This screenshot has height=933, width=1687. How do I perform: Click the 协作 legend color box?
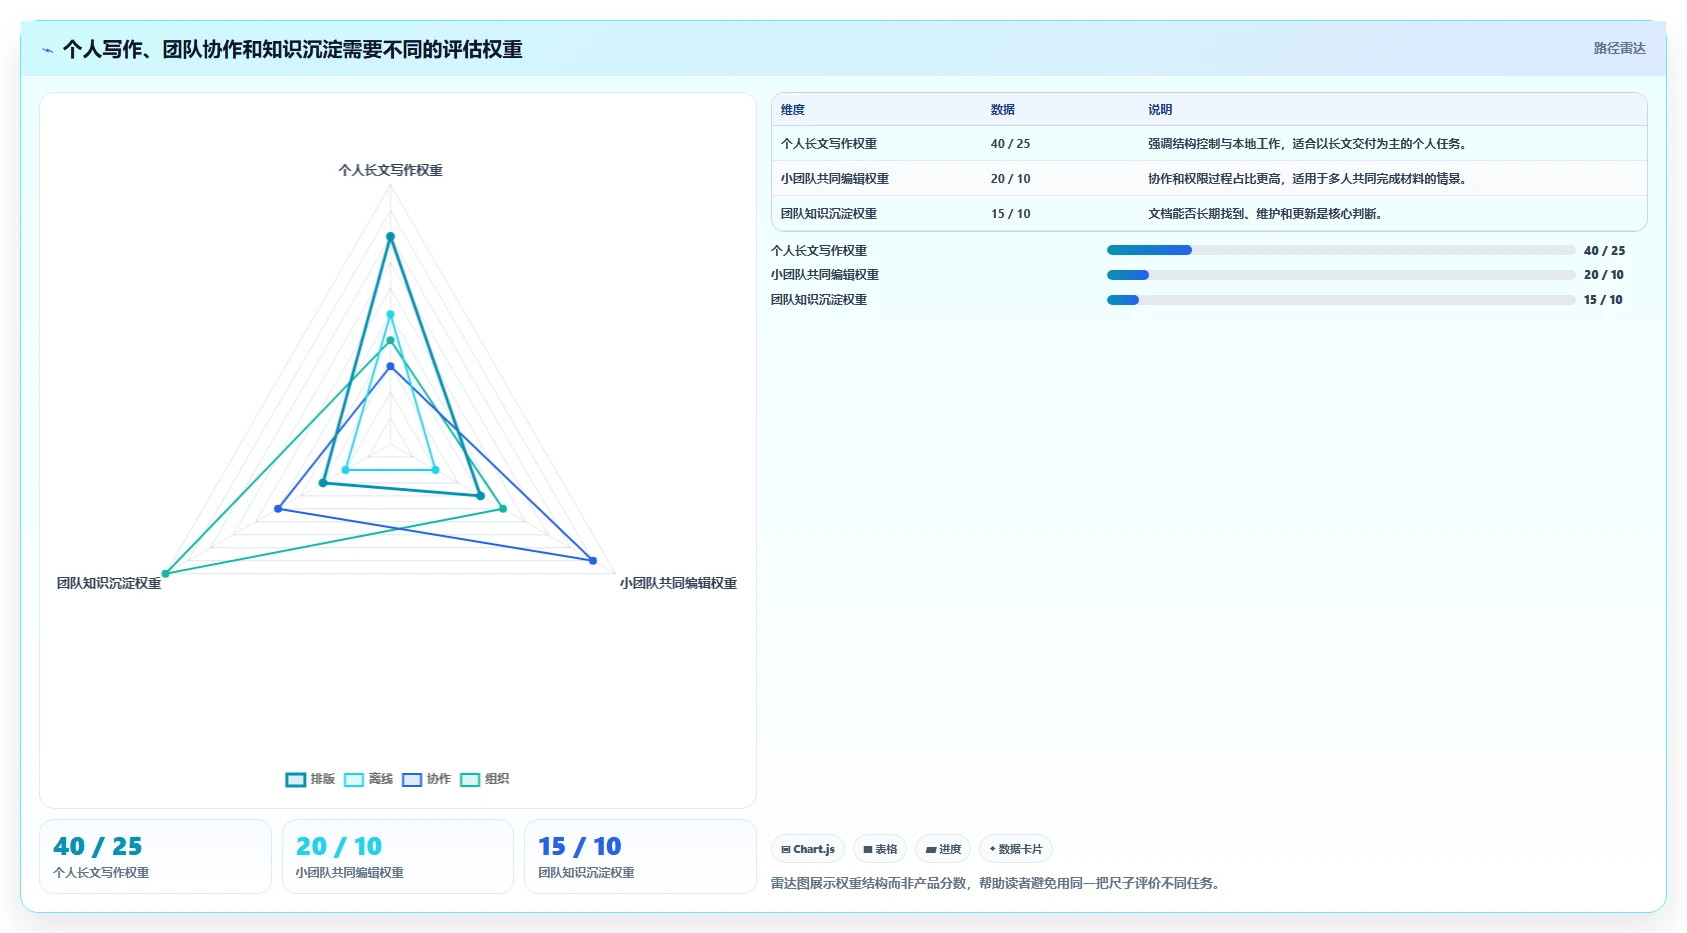coord(412,780)
